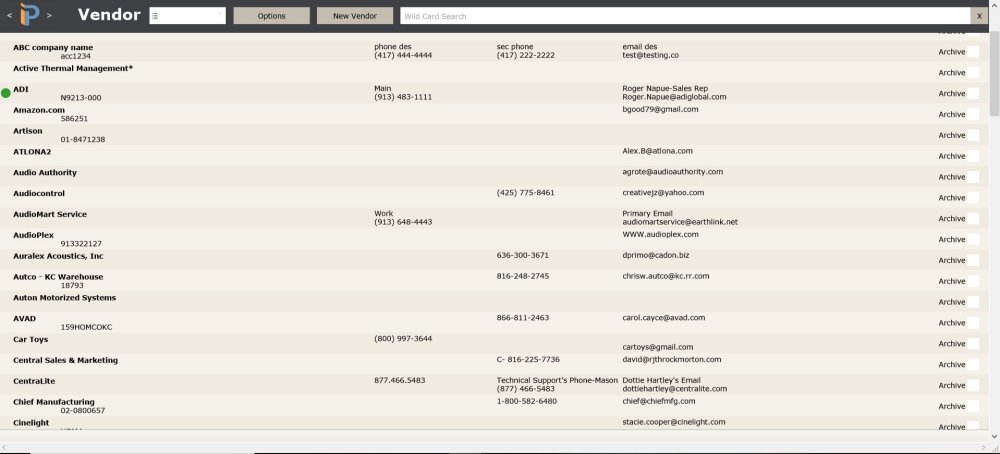Tick the Archive checkbox for Audiocontrol
Image resolution: width=1000 pixels, height=454 pixels.
pyautogui.click(x=973, y=198)
